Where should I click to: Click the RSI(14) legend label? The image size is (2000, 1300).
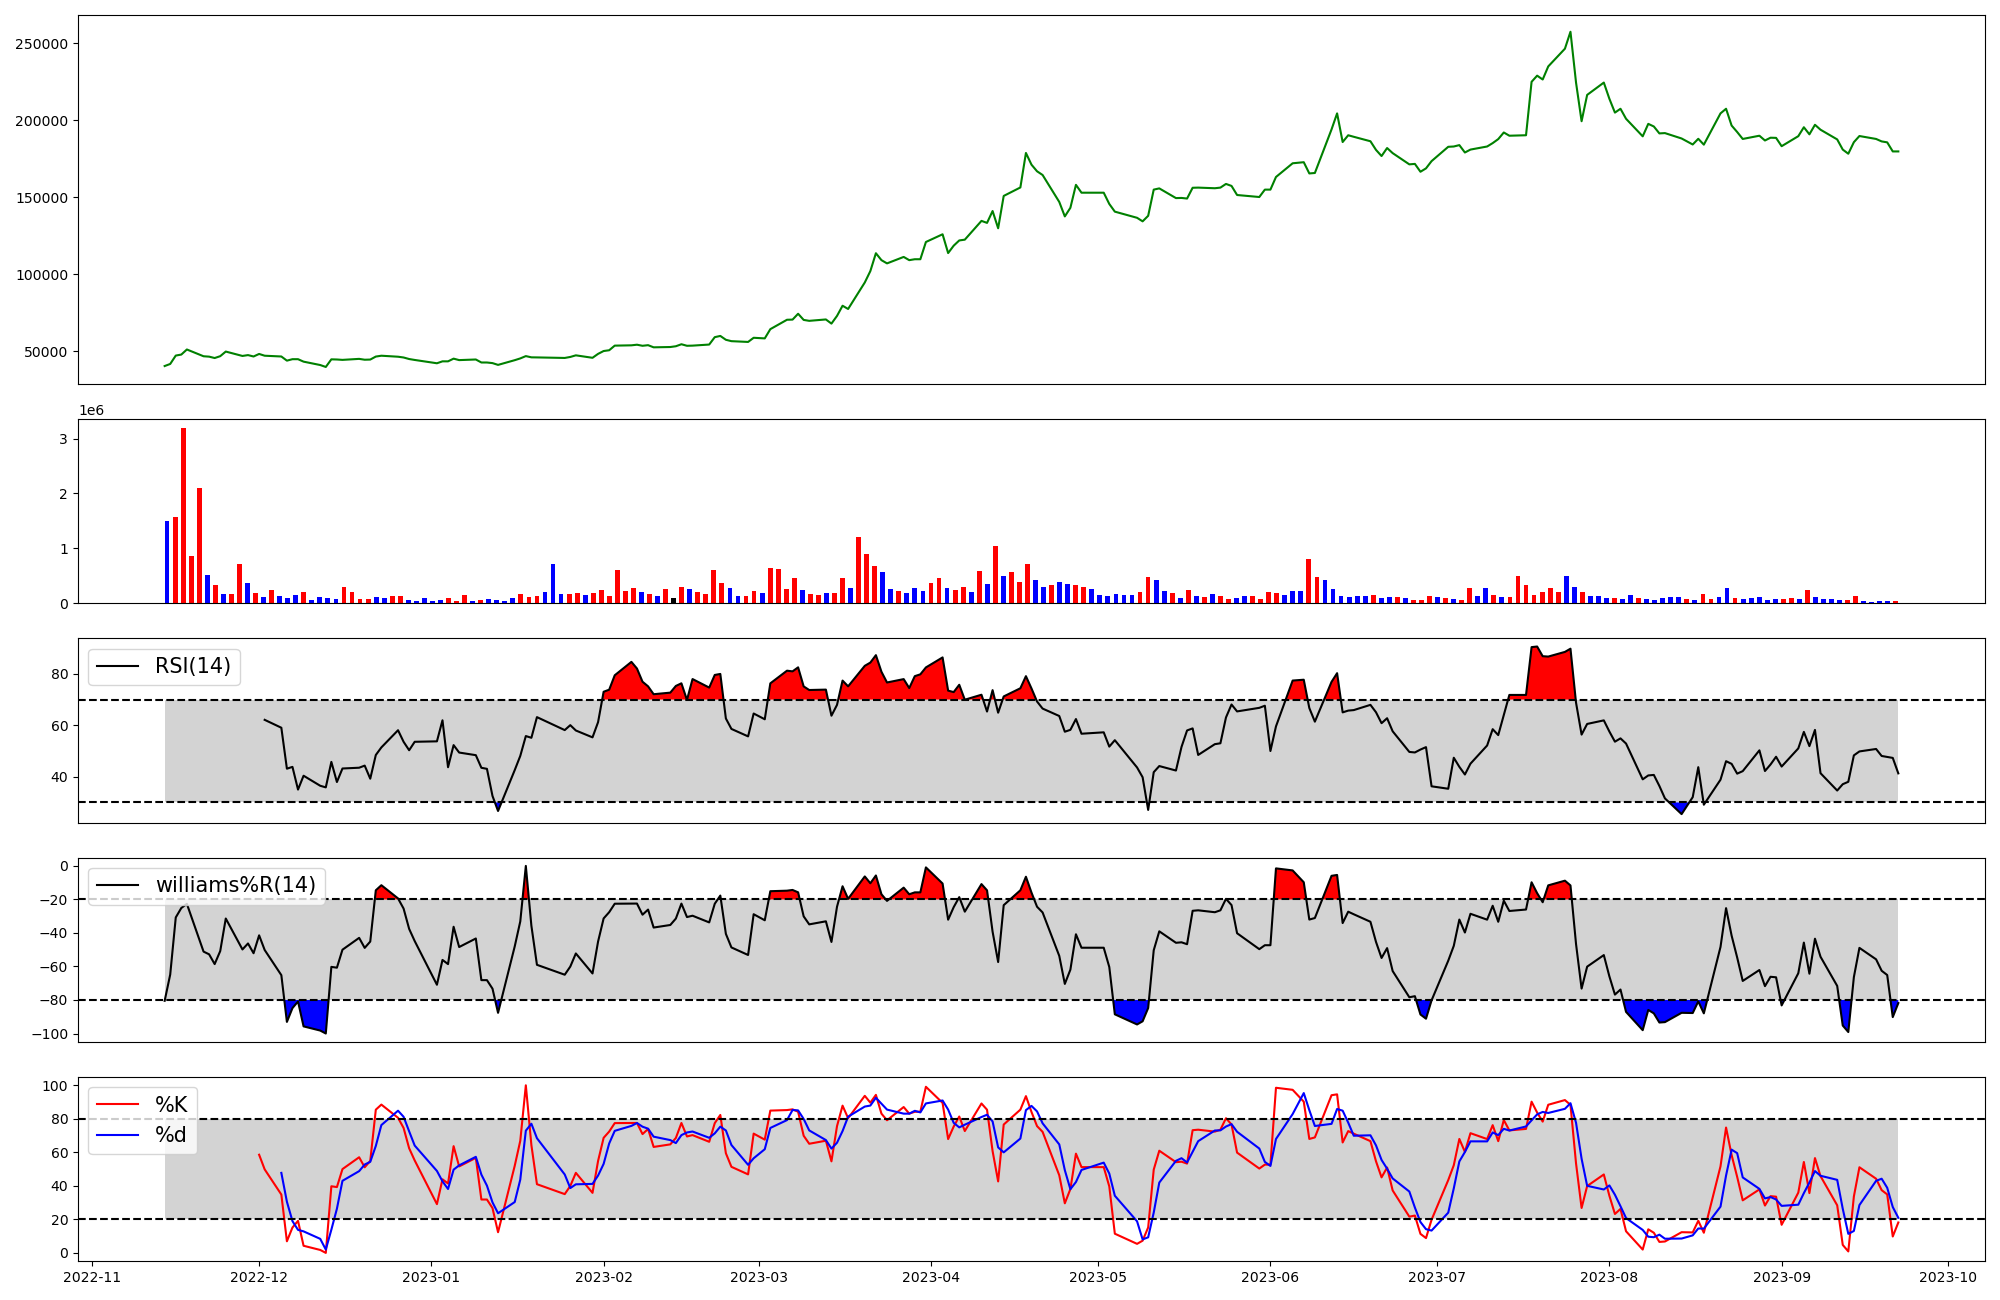[x=192, y=666]
